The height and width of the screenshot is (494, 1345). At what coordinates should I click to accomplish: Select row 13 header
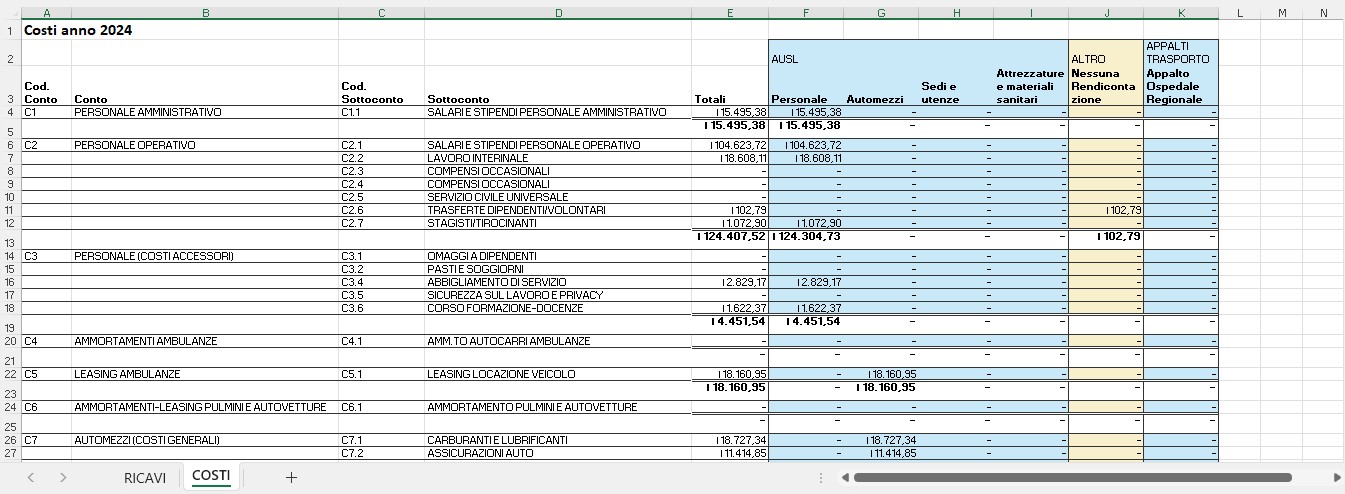point(11,242)
